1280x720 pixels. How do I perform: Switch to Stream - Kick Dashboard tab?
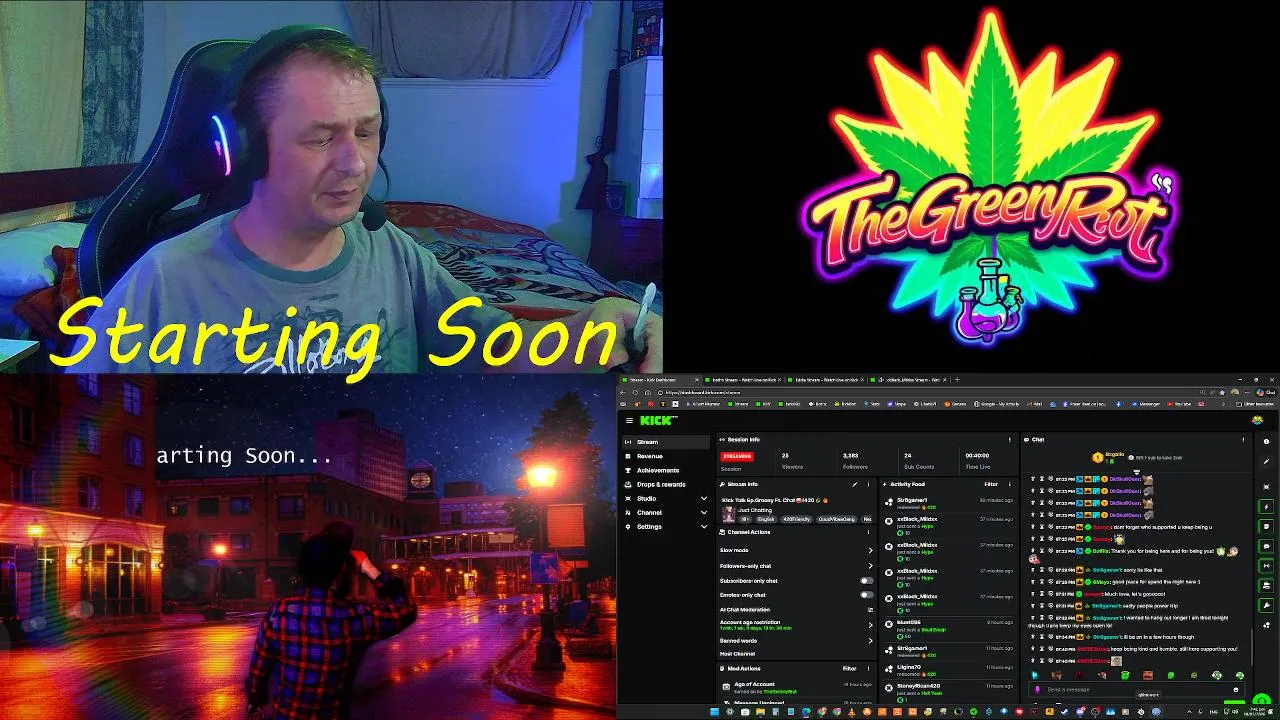tap(660, 380)
